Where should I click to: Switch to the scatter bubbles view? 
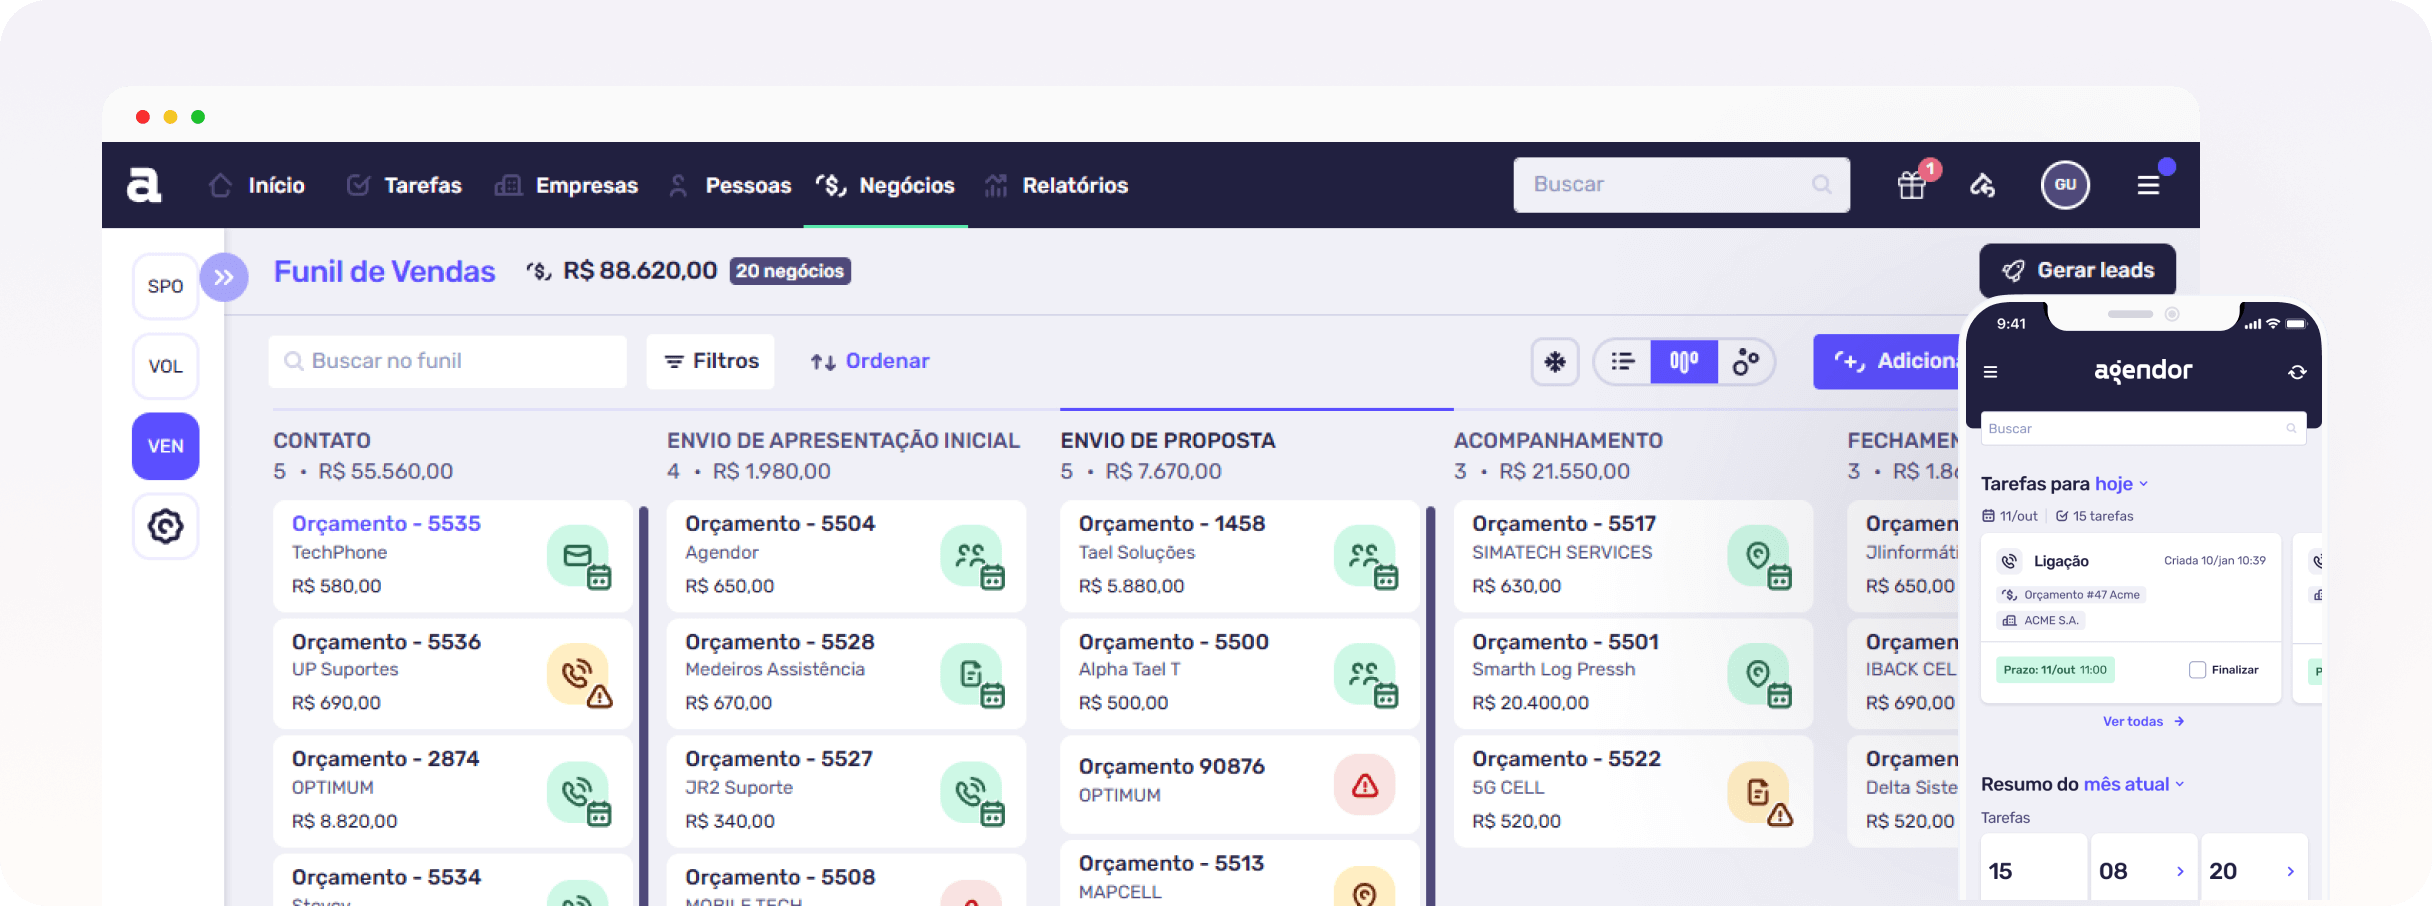click(x=1746, y=361)
